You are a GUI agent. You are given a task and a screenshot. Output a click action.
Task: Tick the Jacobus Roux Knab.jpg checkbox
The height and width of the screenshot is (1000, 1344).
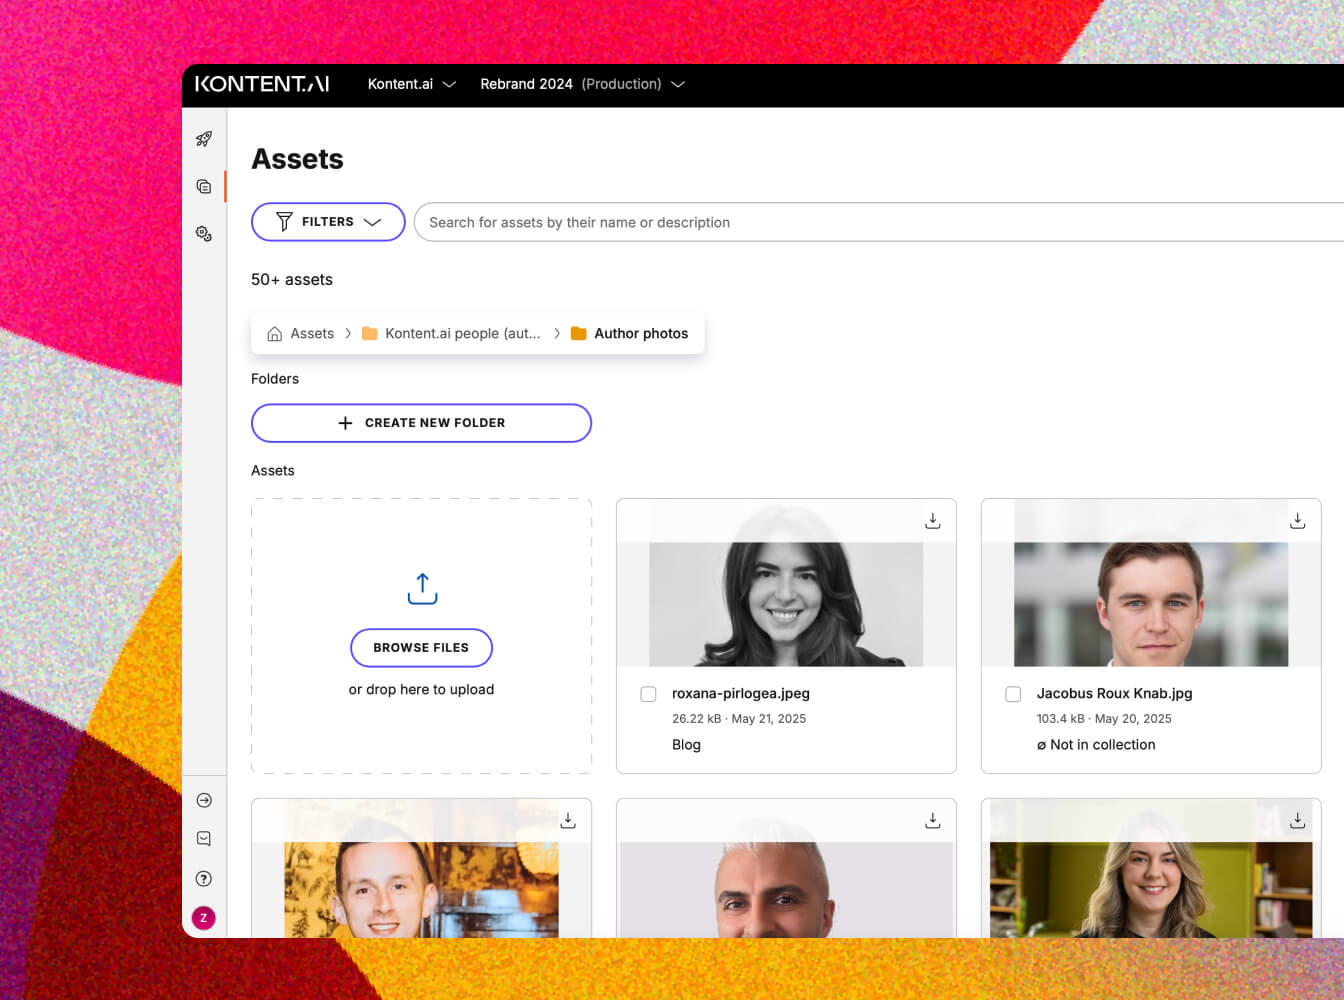click(x=1013, y=694)
